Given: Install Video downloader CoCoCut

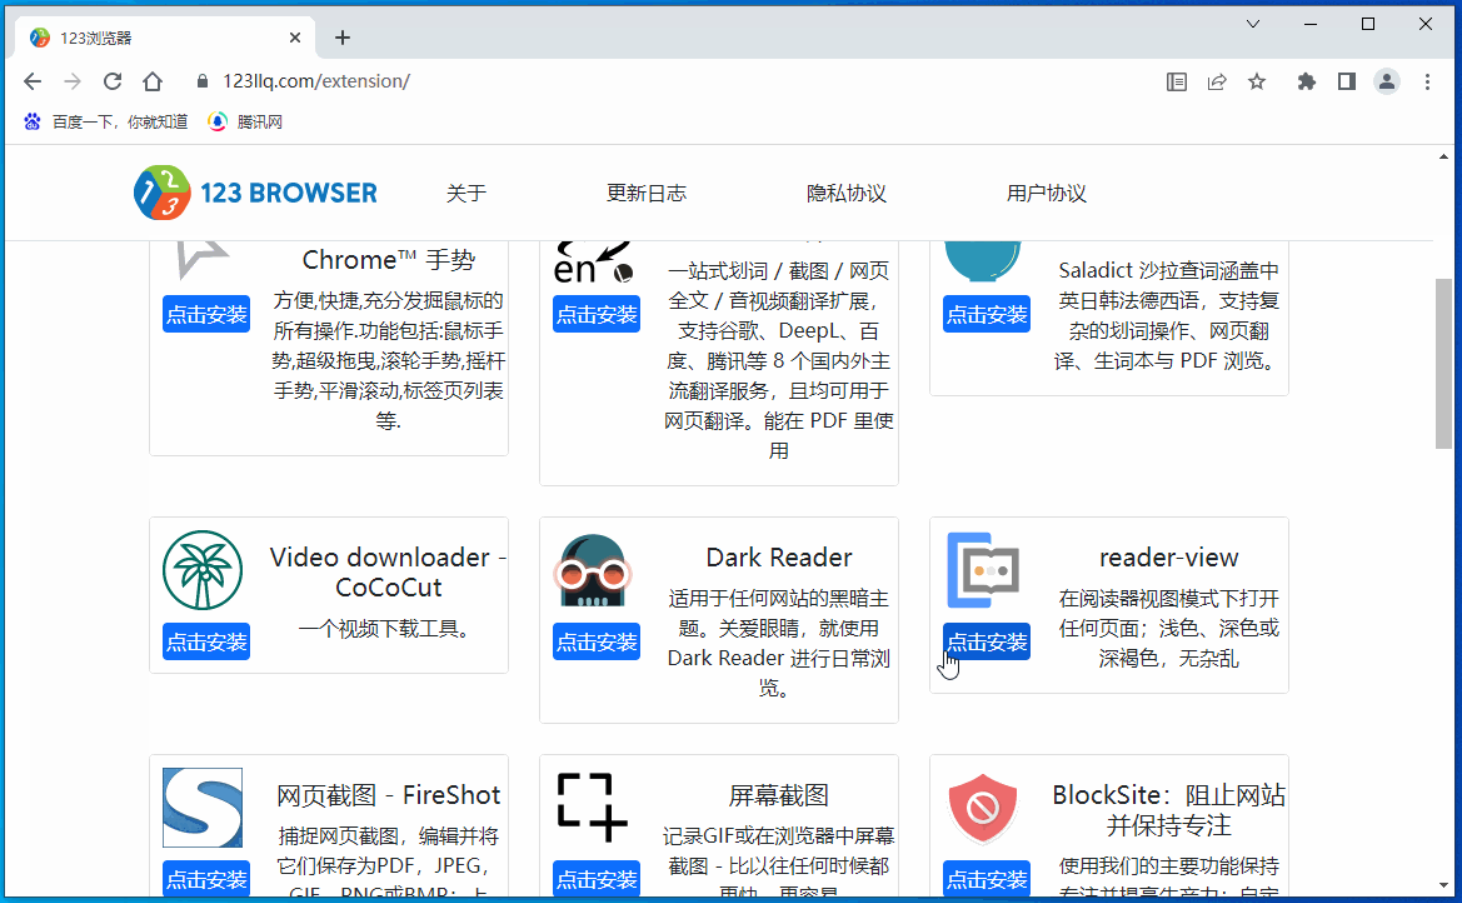Looking at the screenshot, I should (x=206, y=642).
